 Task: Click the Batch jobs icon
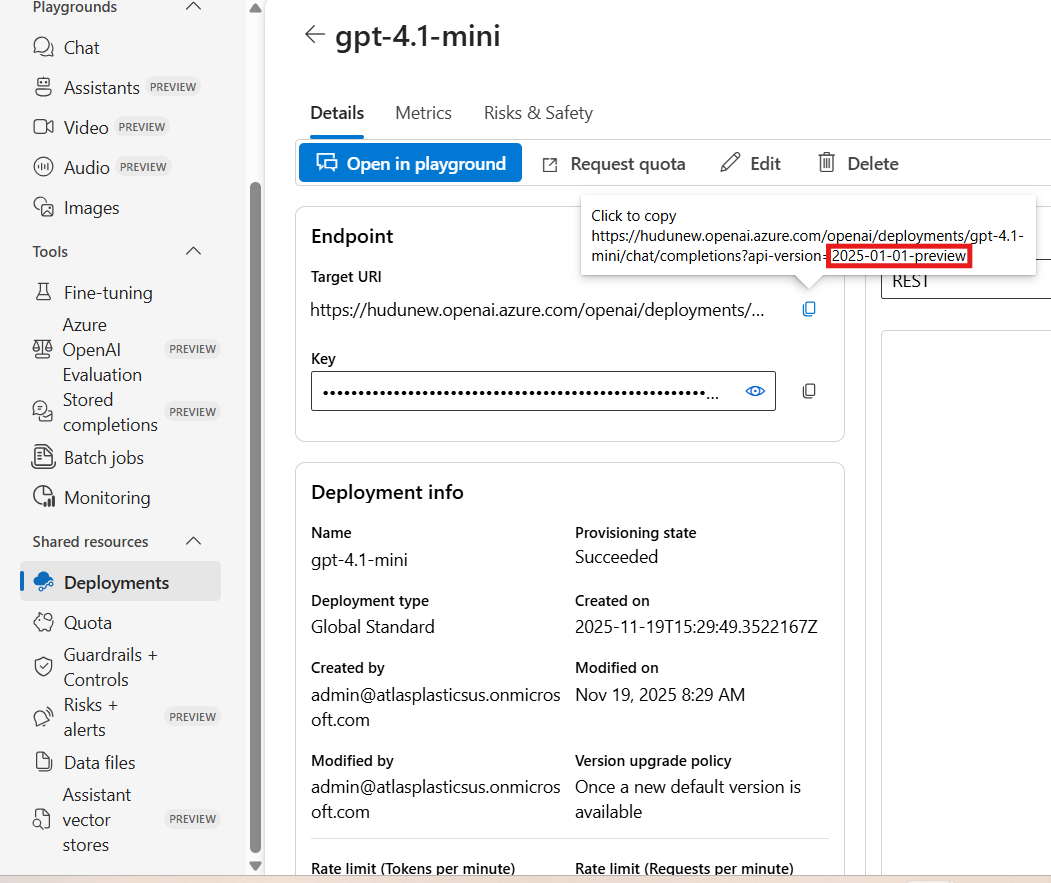pyautogui.click(x=44, y=457)
